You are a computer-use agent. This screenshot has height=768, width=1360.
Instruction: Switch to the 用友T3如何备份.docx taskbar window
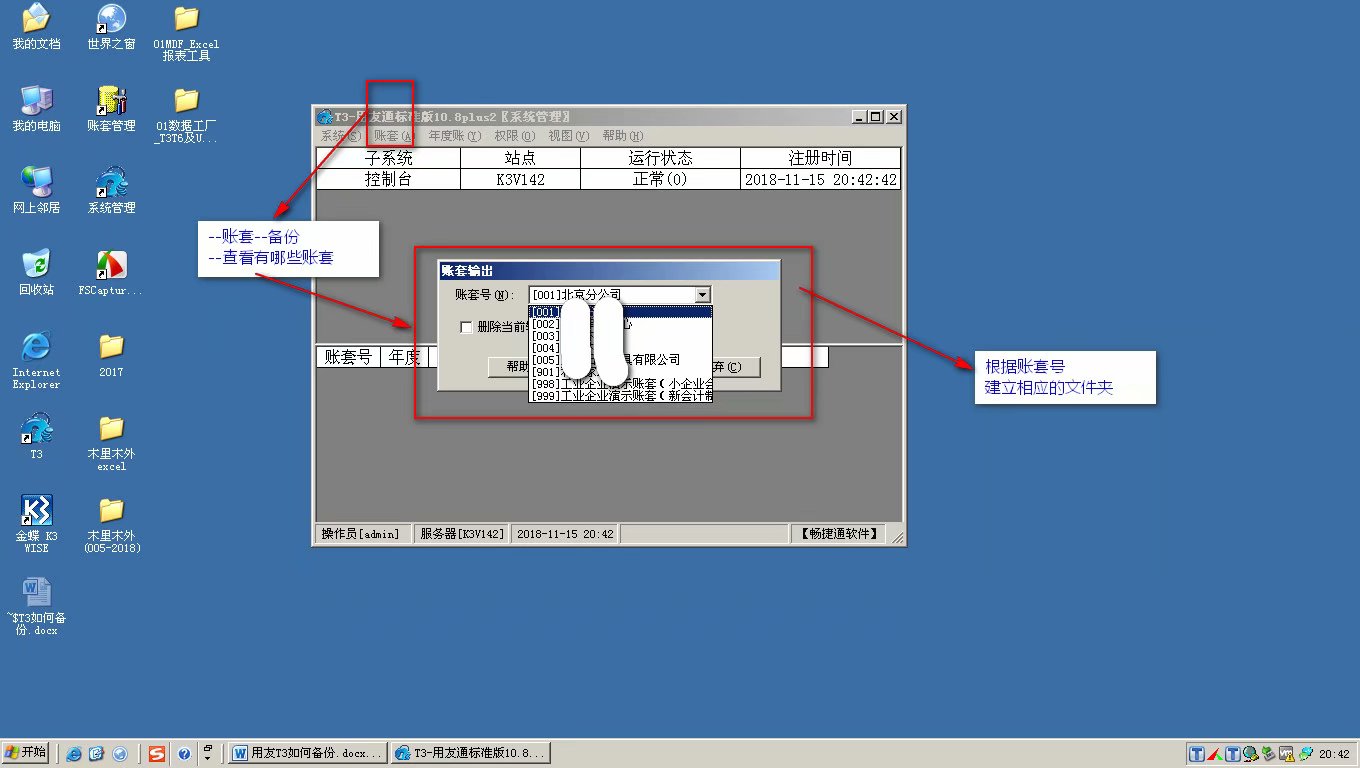307,753
